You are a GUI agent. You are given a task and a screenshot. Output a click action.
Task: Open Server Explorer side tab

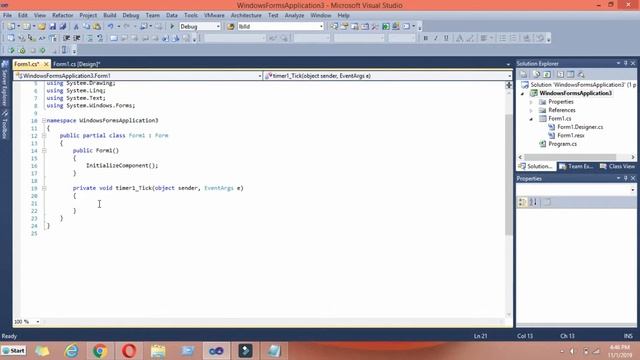point(4,84)
